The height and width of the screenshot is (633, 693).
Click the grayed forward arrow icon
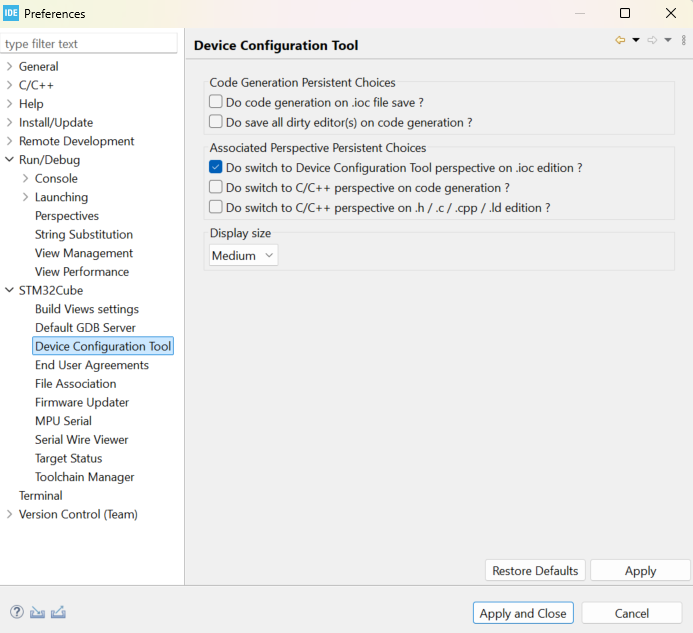click(x=652, y=40)
